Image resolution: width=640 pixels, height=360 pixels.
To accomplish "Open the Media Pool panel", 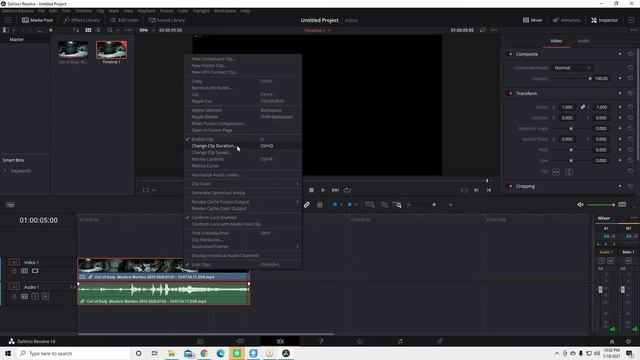I will coord(37,20).
